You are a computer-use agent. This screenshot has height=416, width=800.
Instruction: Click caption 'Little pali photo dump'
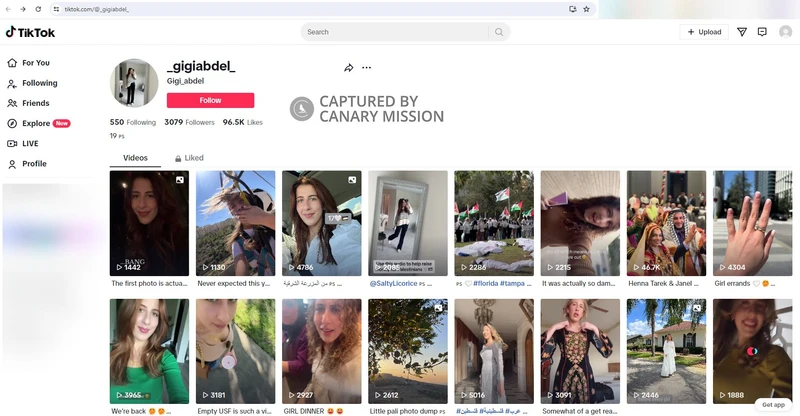[404, 411]
